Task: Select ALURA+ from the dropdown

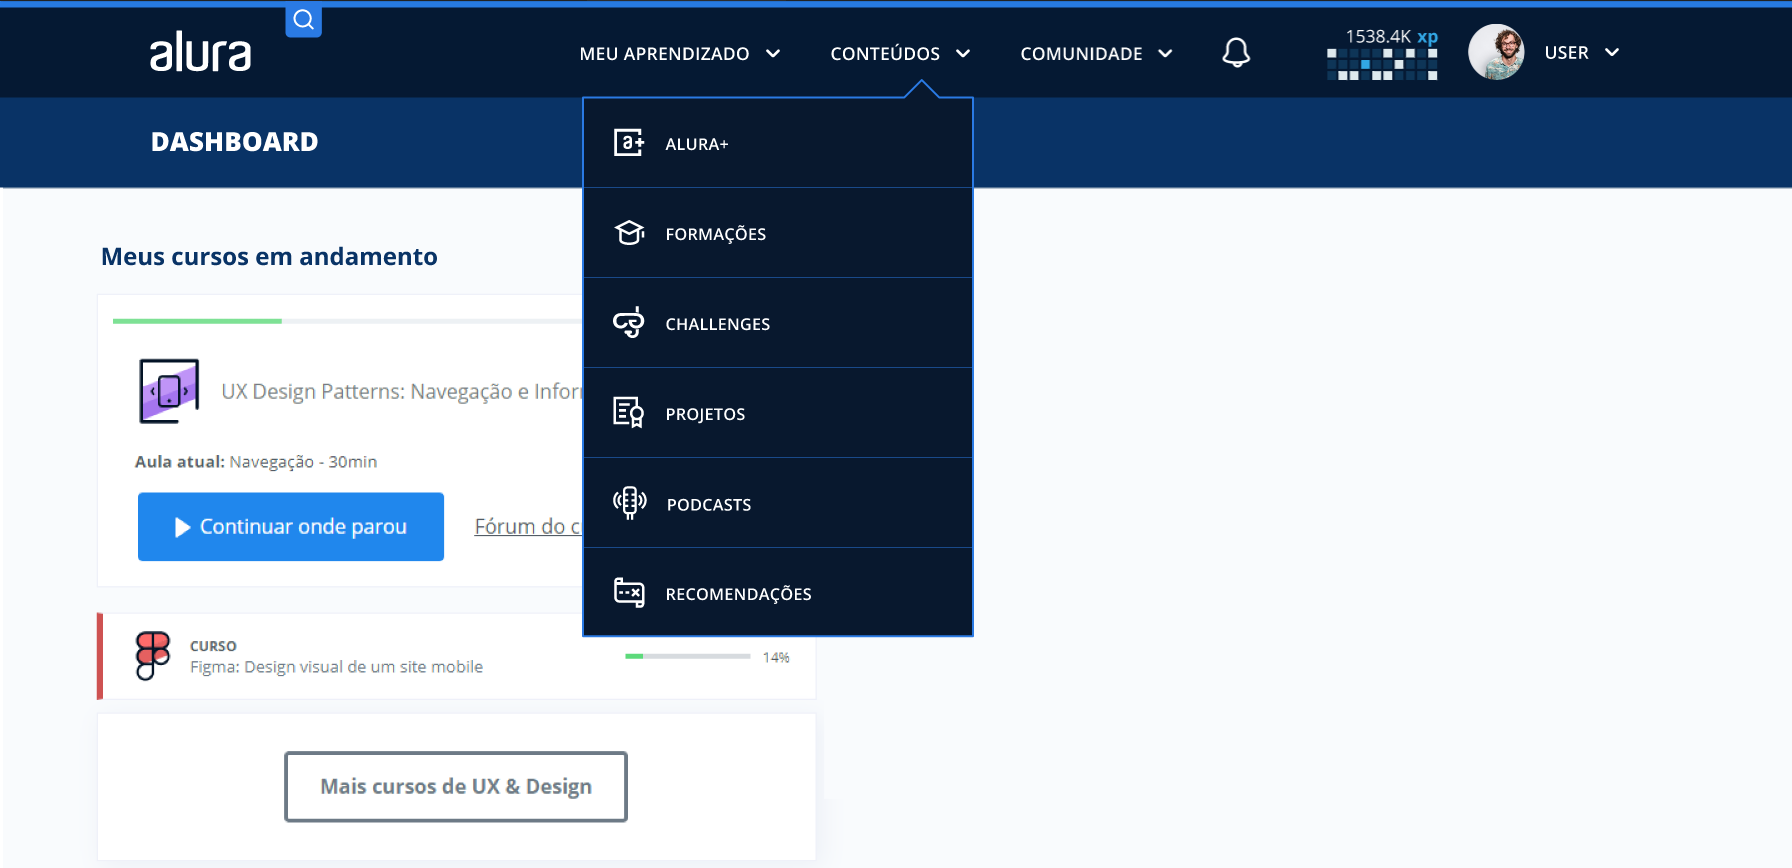Action: tap(778, 143)
